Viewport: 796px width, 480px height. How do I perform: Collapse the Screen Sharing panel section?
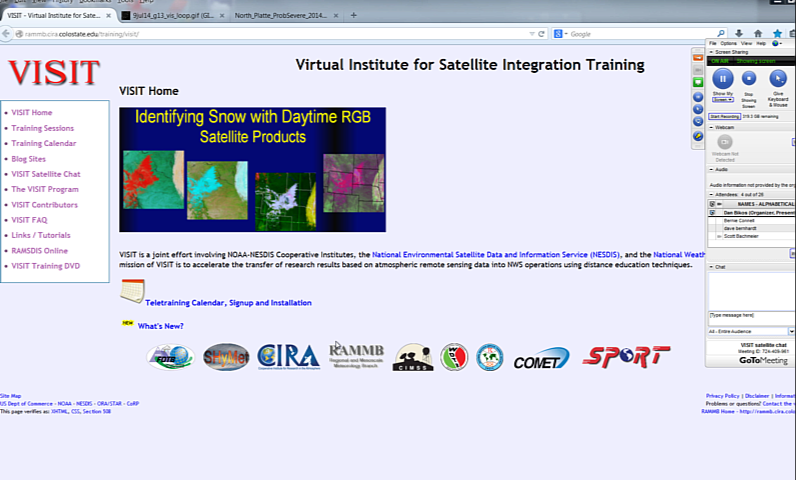tap(711, 52)
